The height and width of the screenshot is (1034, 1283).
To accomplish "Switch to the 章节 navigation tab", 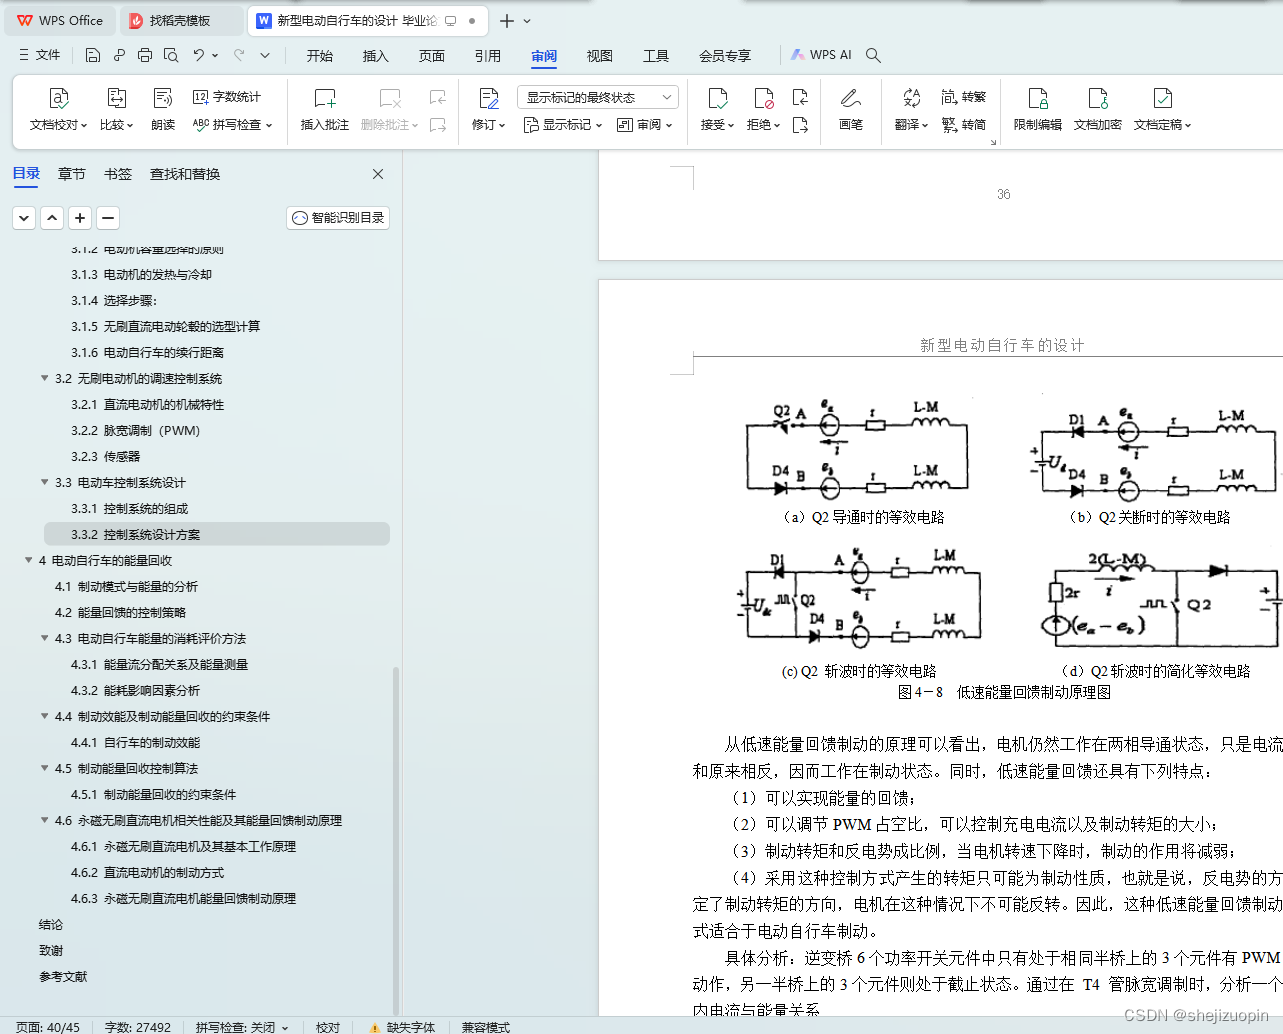I will [72, 174].
